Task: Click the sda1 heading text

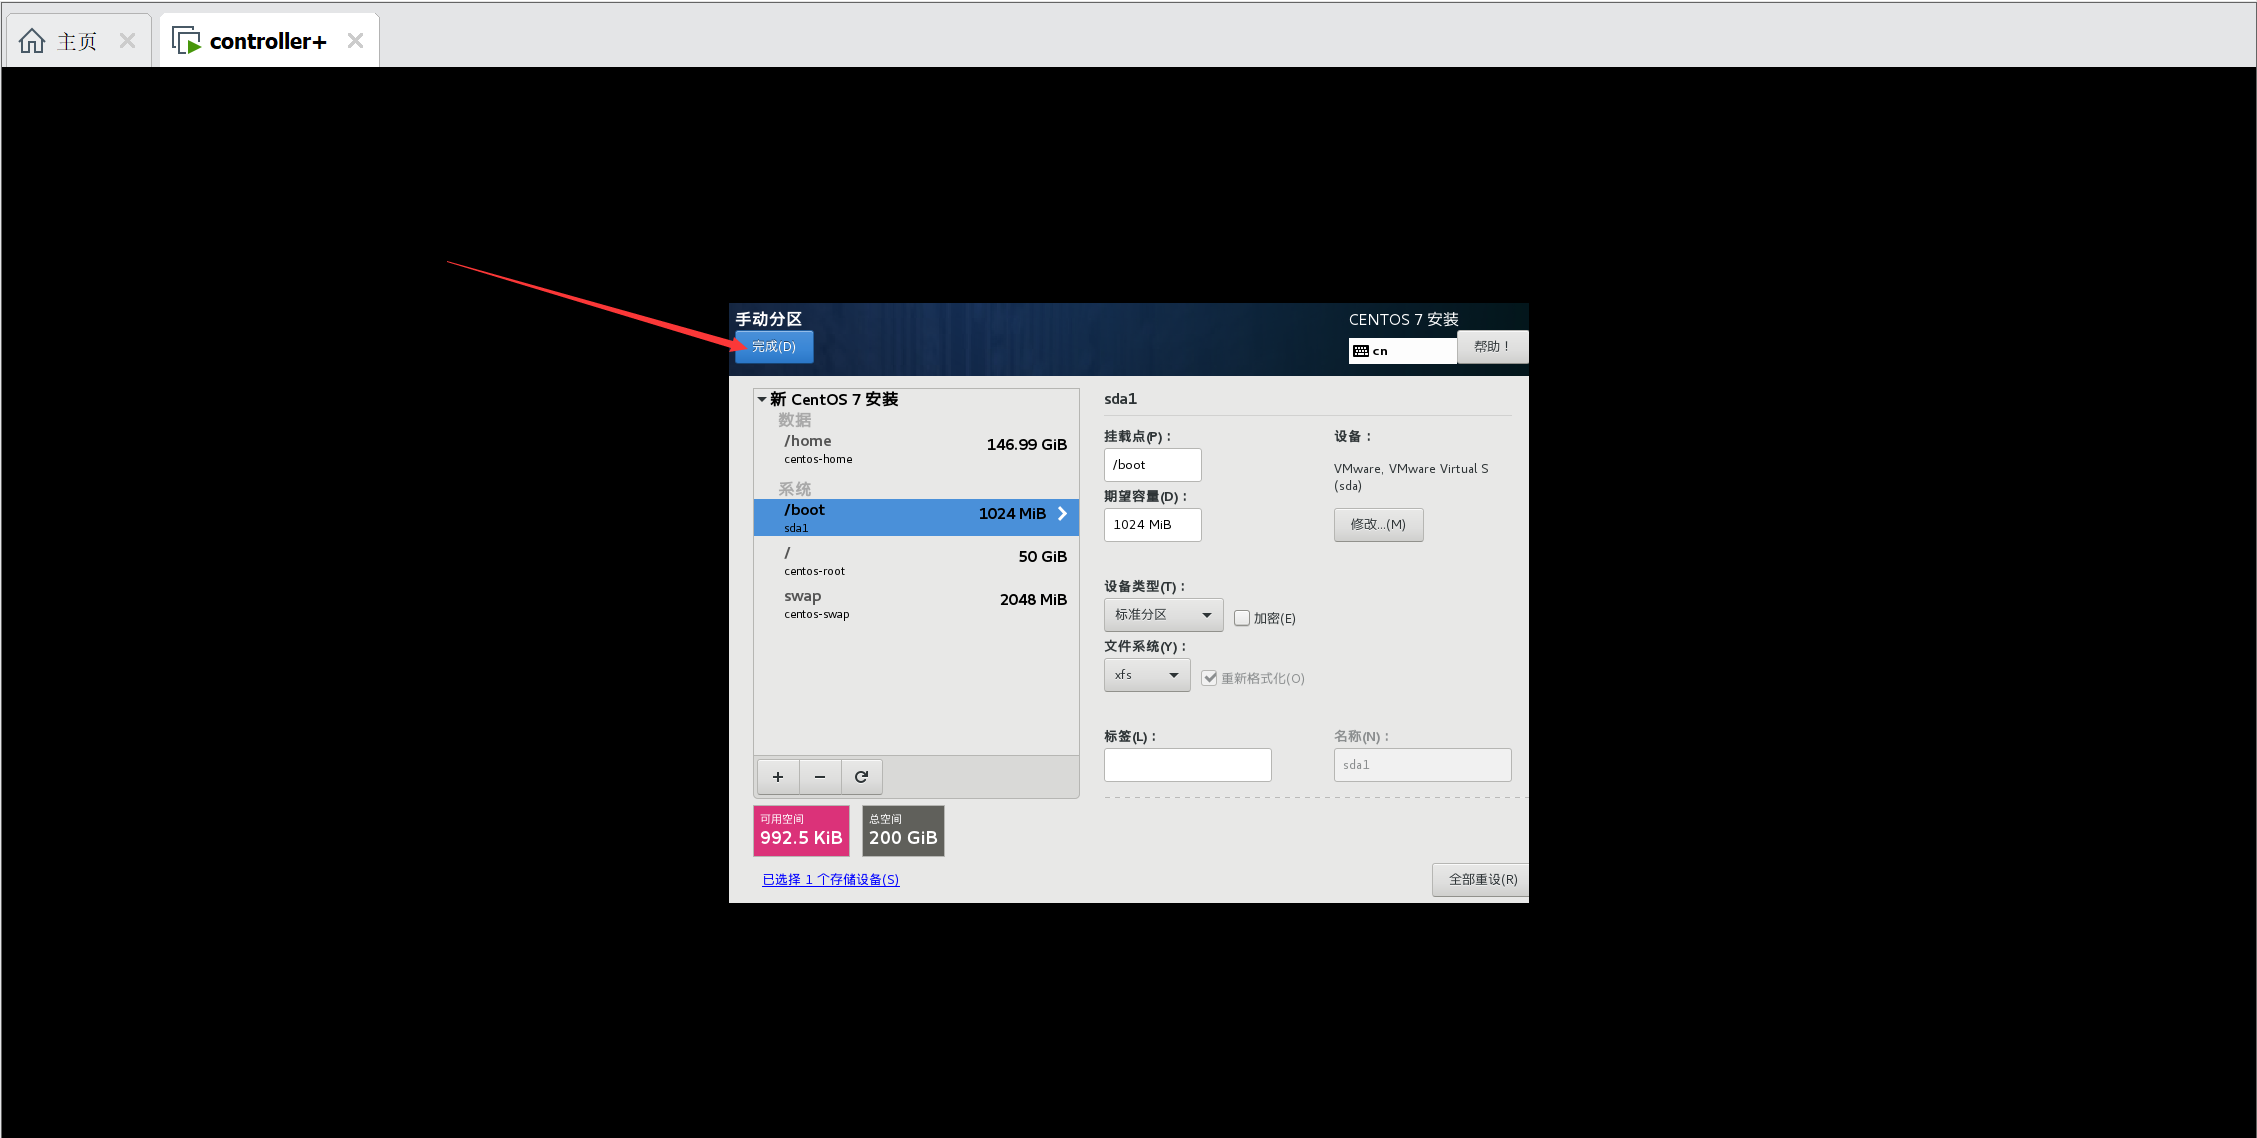Action: (x=1120, y=399)
